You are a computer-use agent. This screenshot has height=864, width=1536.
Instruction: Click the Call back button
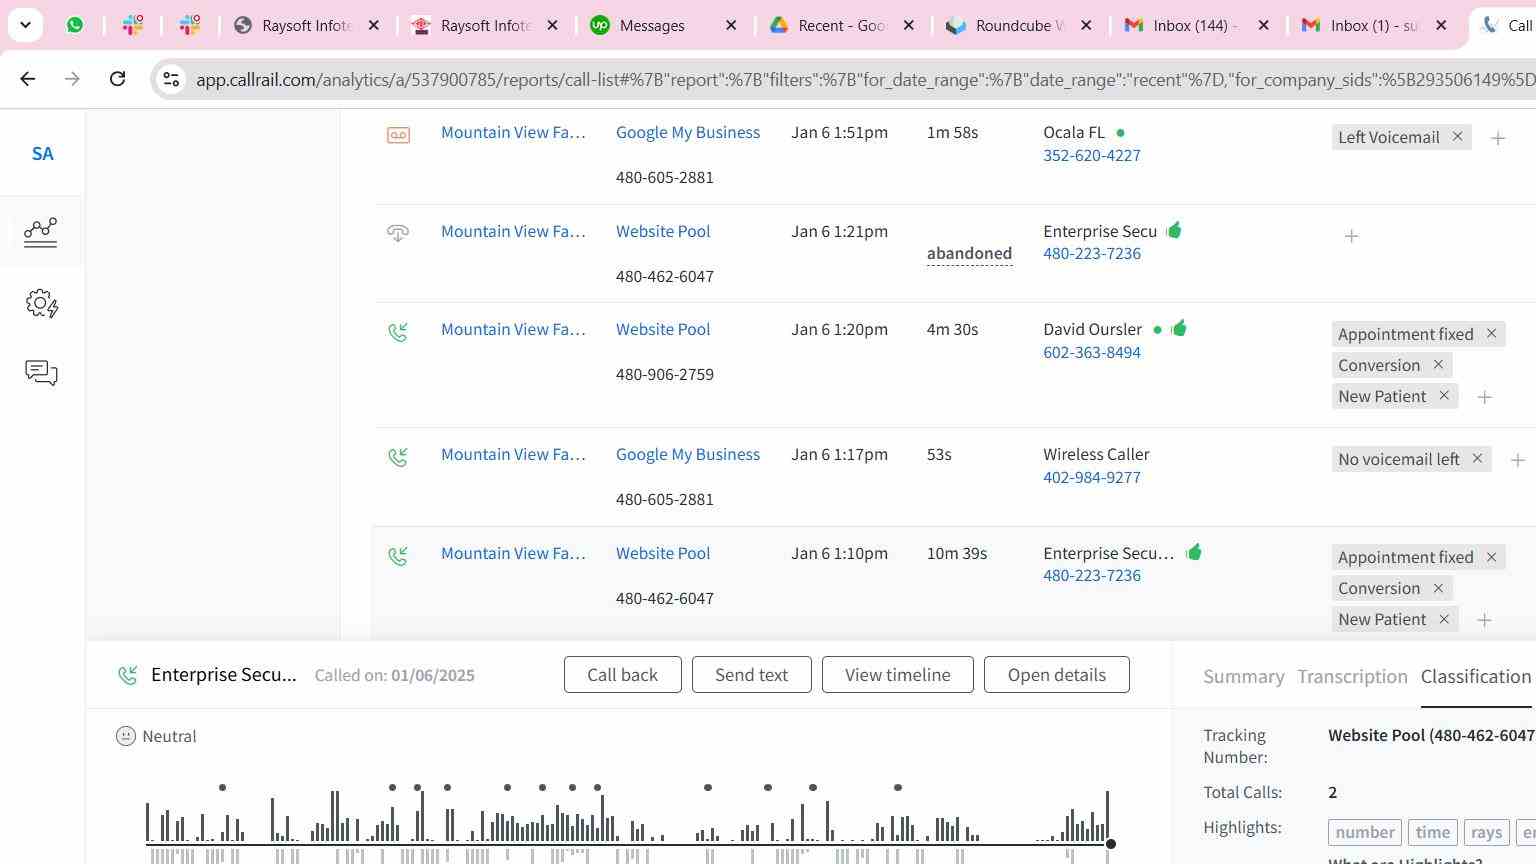click(622, 675)
